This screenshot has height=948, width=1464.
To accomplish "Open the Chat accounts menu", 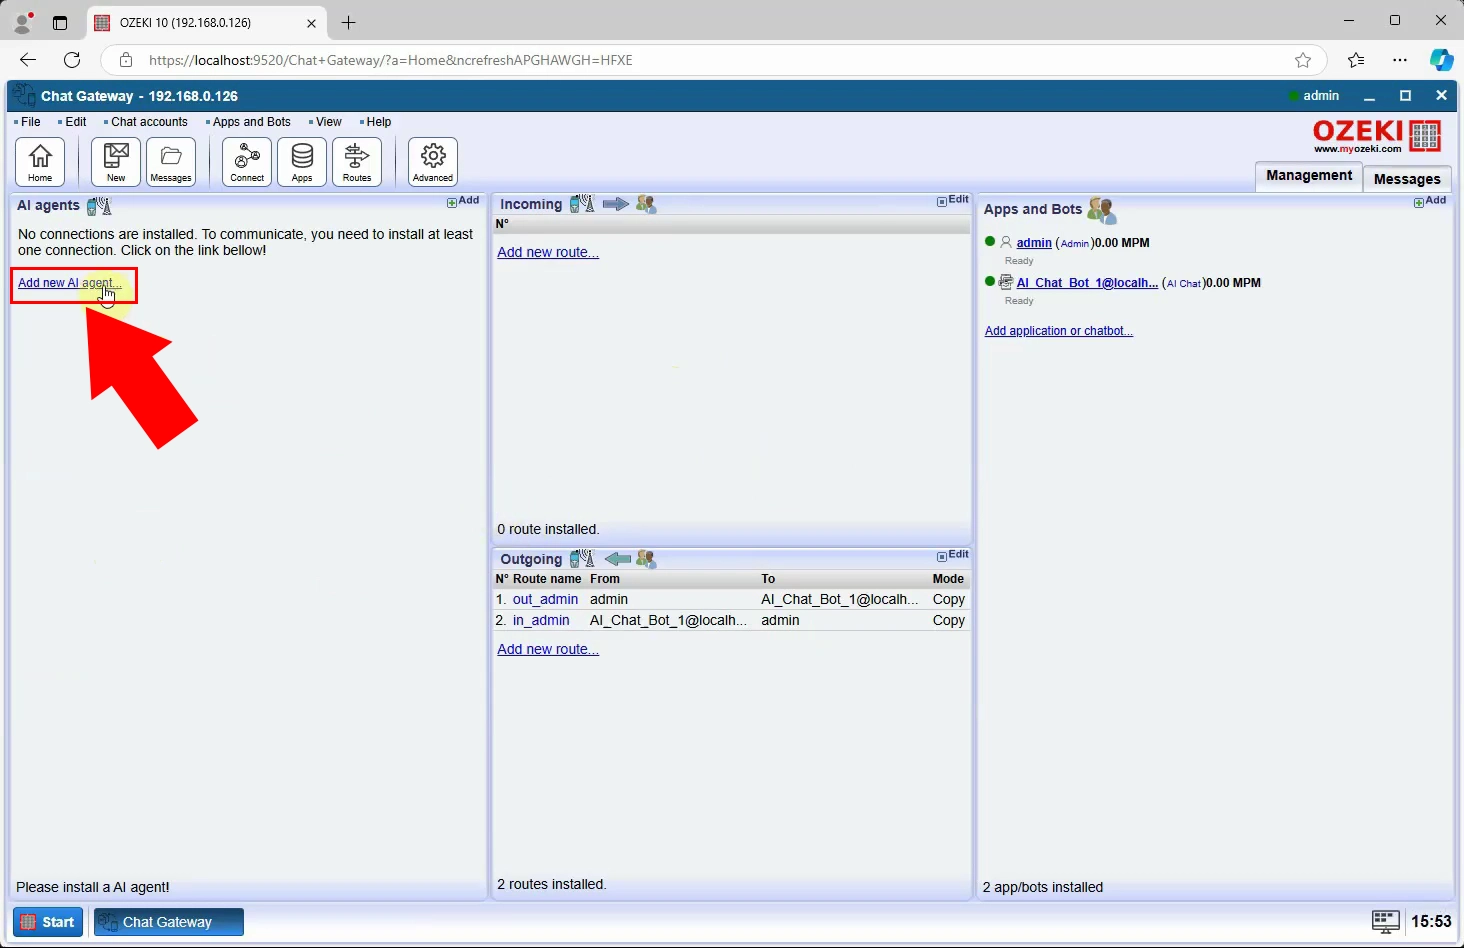I will coord(149,122).
